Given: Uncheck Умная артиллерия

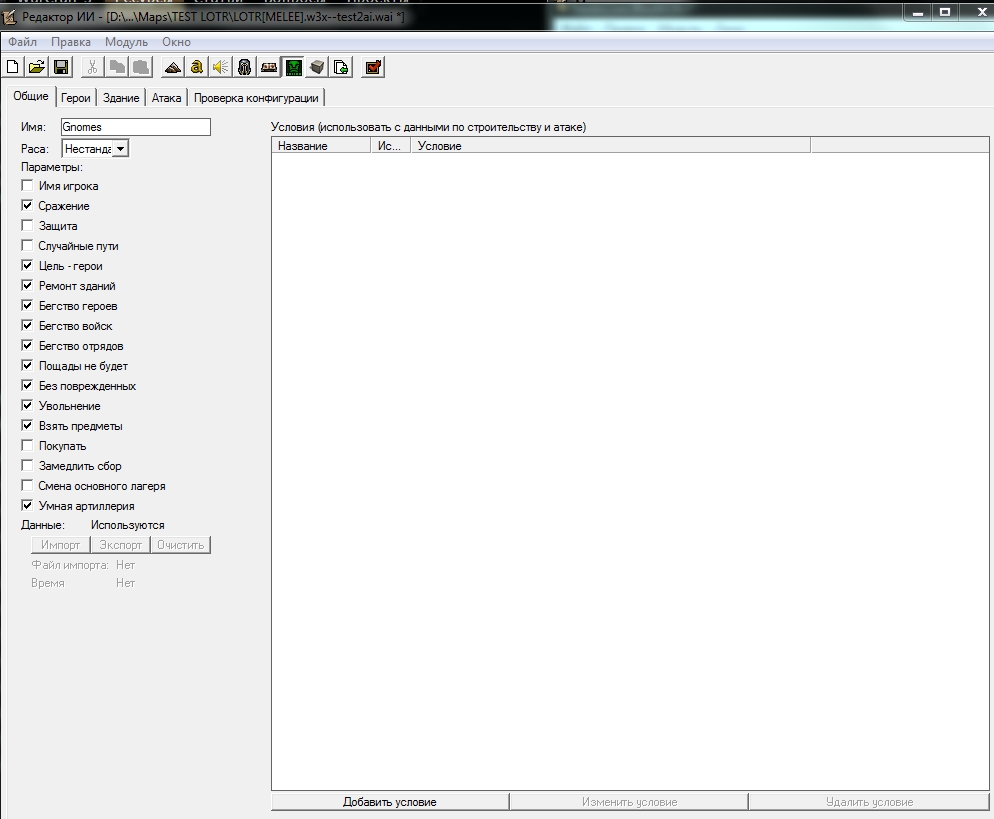Looking at the screenshot, I should (x=27, y=505).
